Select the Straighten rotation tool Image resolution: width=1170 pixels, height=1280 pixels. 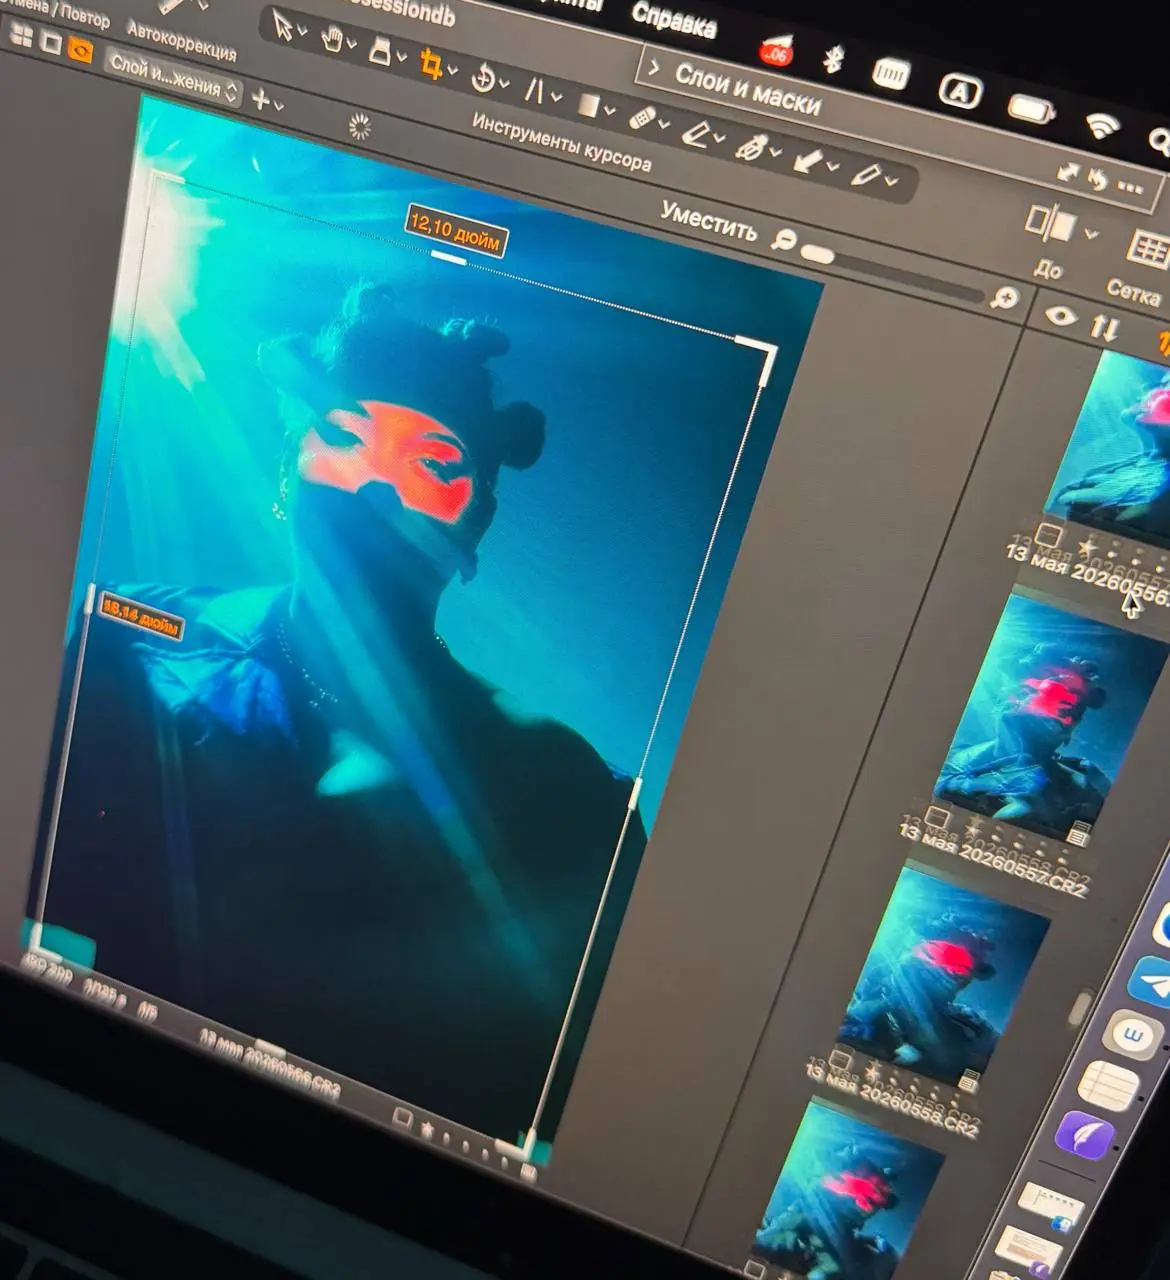click(483, 78)
